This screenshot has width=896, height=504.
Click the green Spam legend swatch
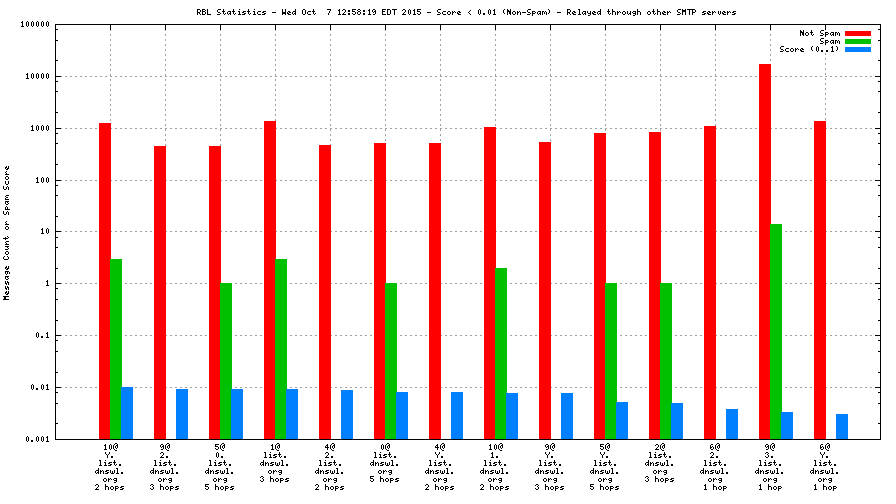point(858,41)
